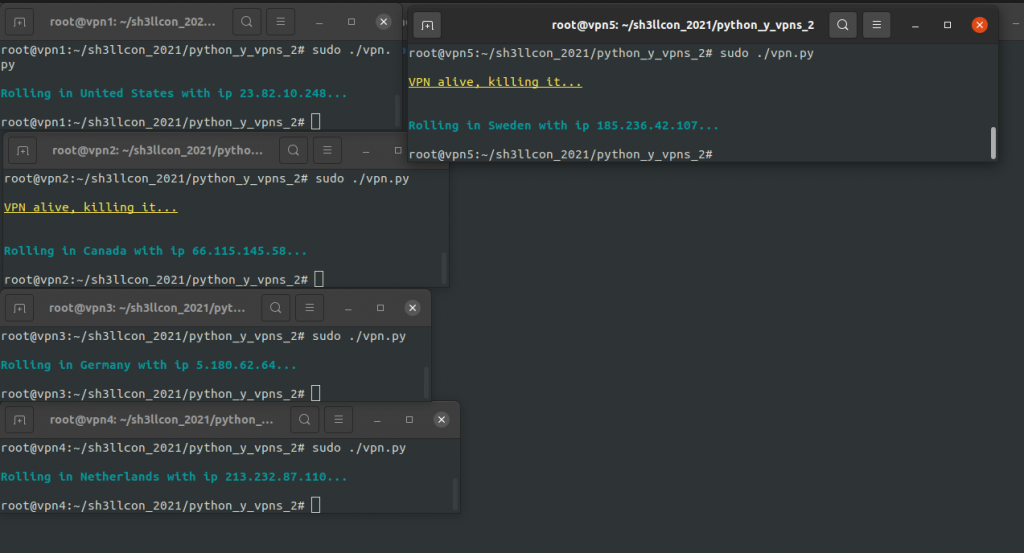Minimize the vpn3 terminal window
The image size is (1024, 553).
[348, 308]
